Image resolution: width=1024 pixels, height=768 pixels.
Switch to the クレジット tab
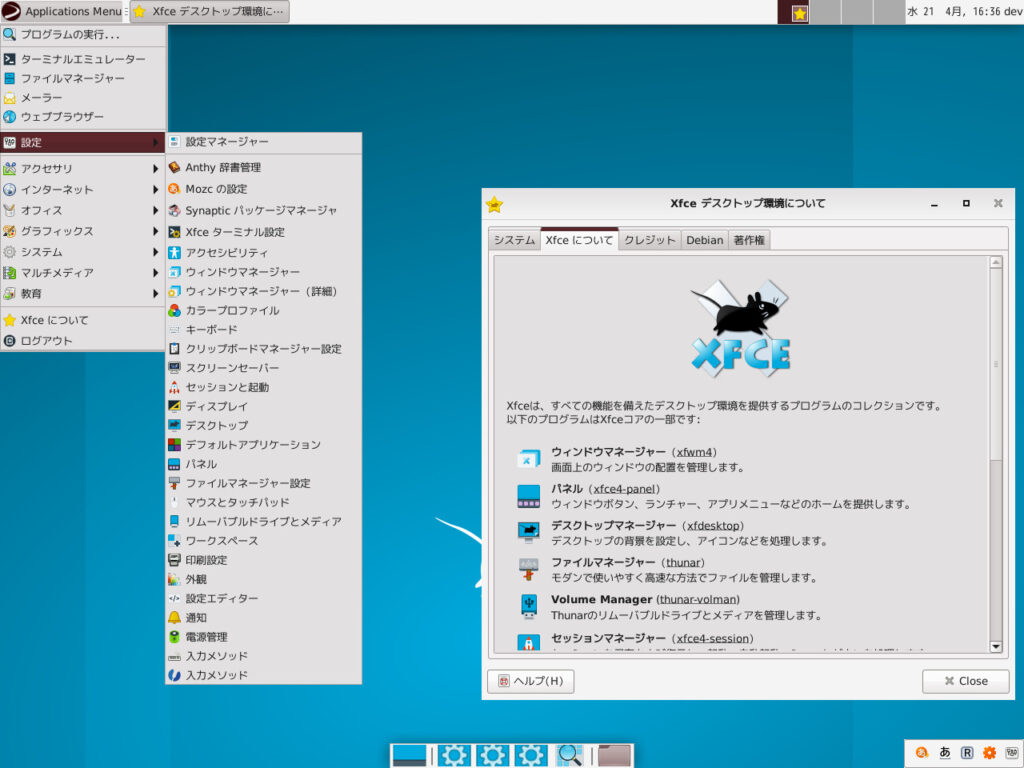(x=649, y=240)
